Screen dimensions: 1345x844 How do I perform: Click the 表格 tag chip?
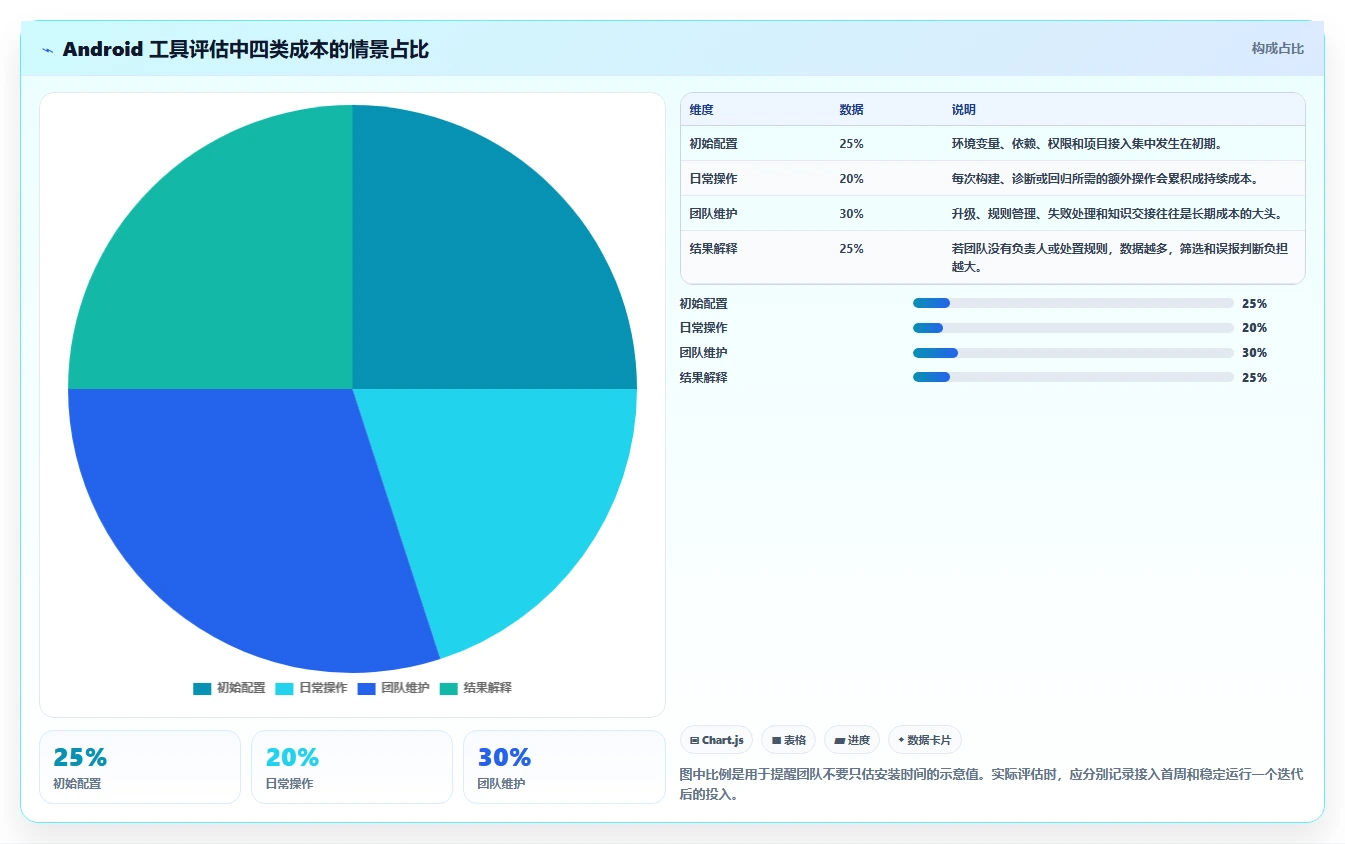click(788, 740)
